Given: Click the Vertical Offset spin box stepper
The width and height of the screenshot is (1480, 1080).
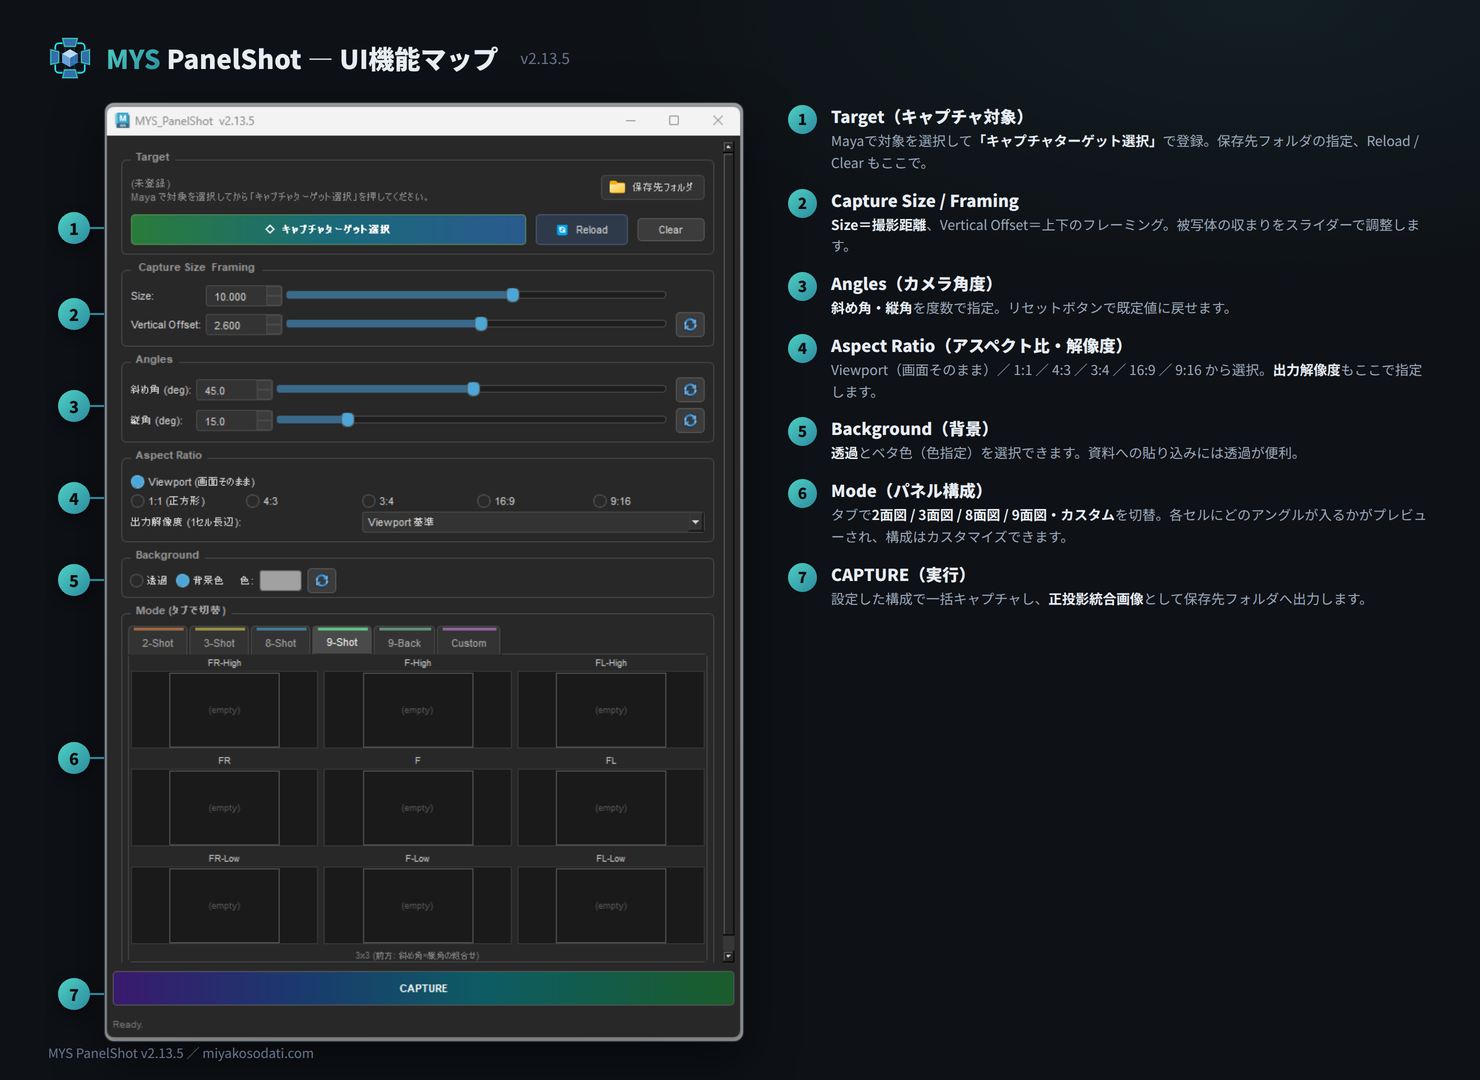Looking at the screenshot, I should [x=274, y=325].
